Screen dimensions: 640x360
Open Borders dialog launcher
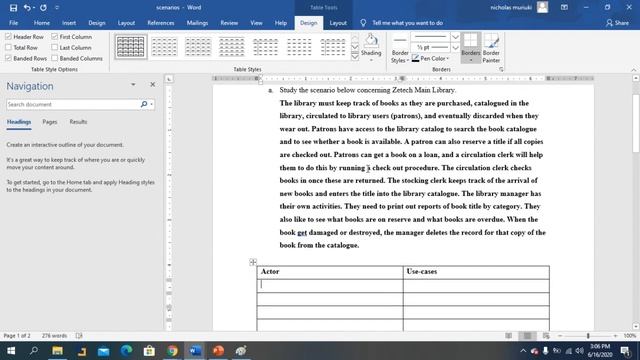tap(501, 69)
